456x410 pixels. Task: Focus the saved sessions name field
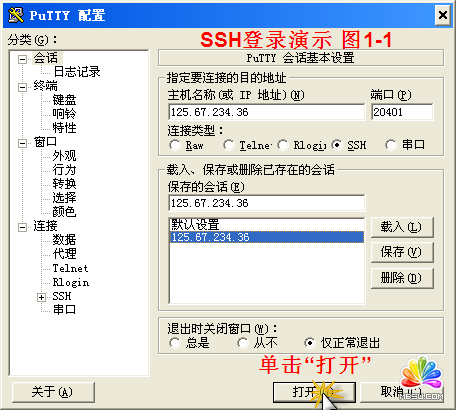(267, 203)
